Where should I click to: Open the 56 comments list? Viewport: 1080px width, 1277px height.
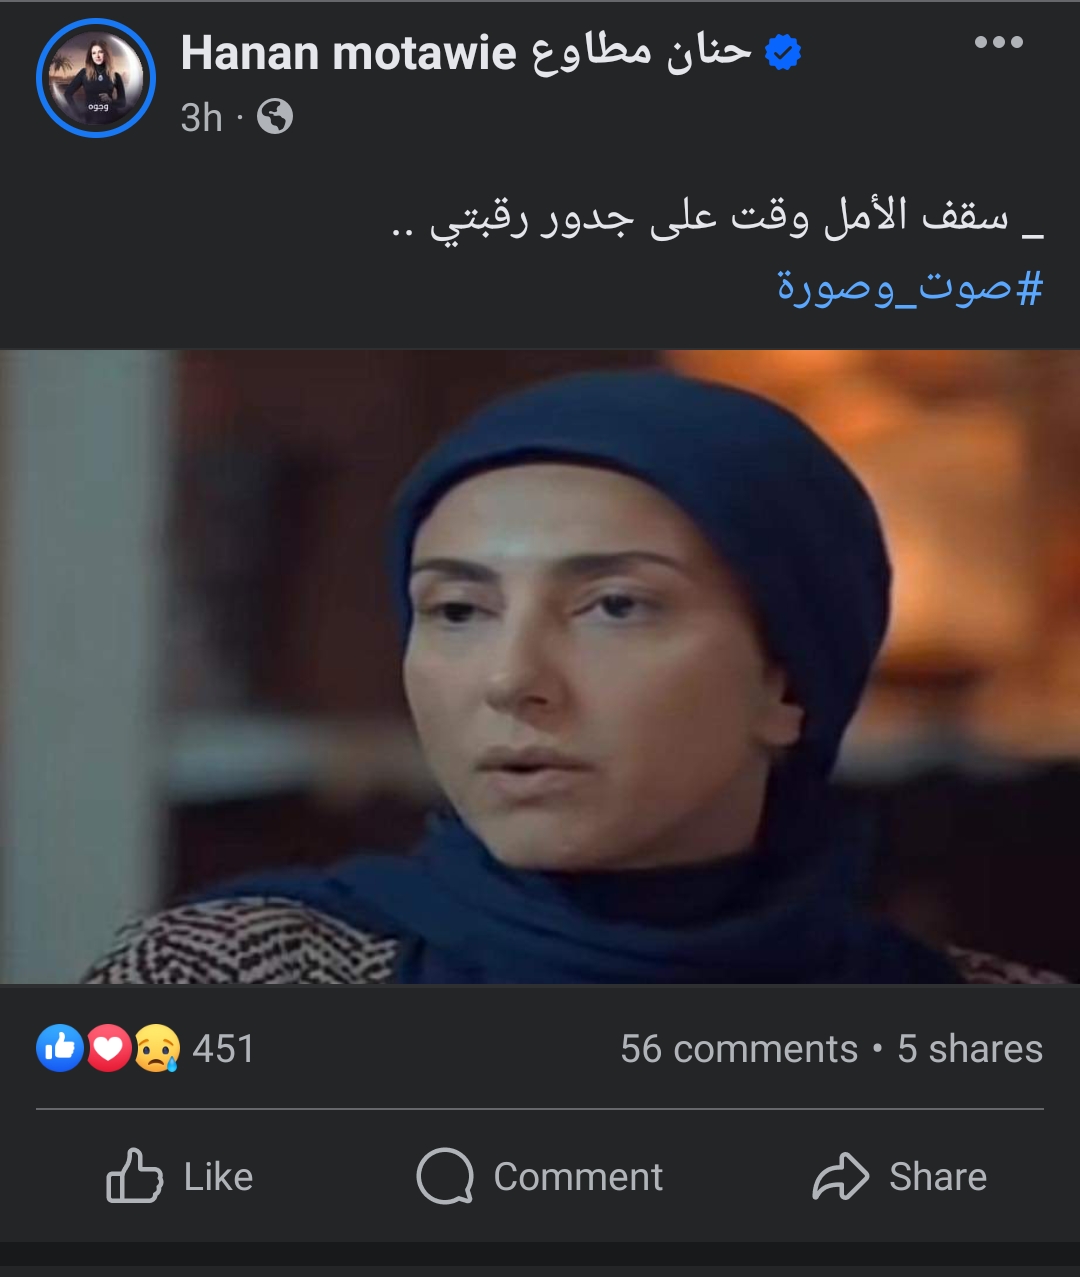click(x=739, y=1049)
